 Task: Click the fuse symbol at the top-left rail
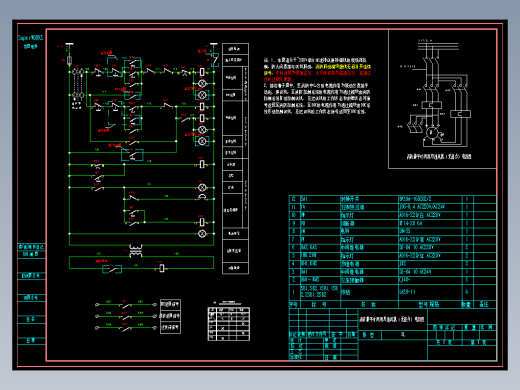(69, 60)
